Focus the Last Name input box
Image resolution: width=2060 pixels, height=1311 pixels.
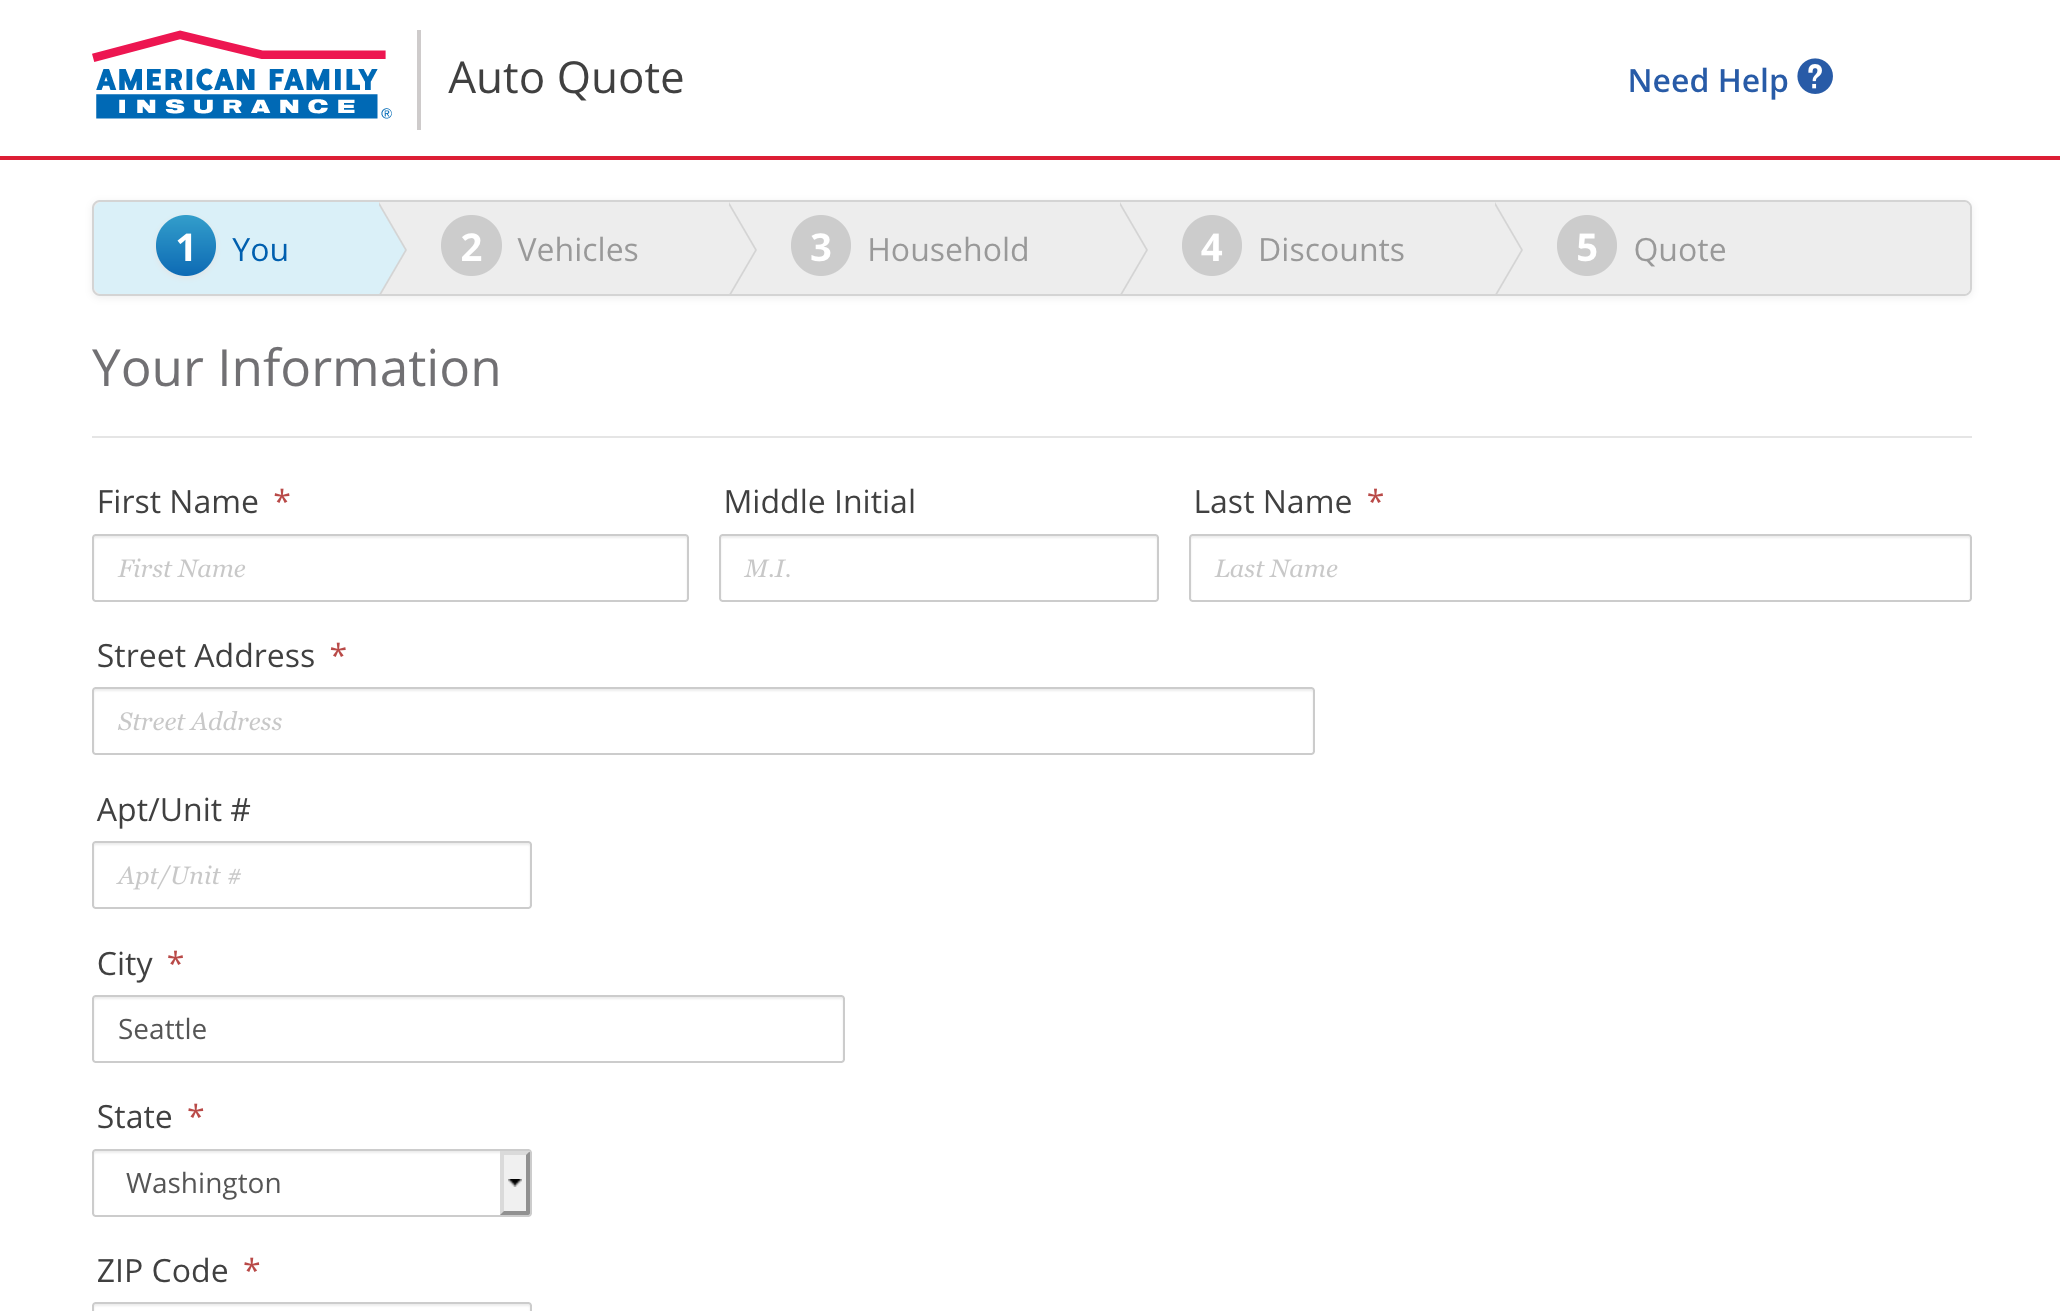[x=1579, y=568]
